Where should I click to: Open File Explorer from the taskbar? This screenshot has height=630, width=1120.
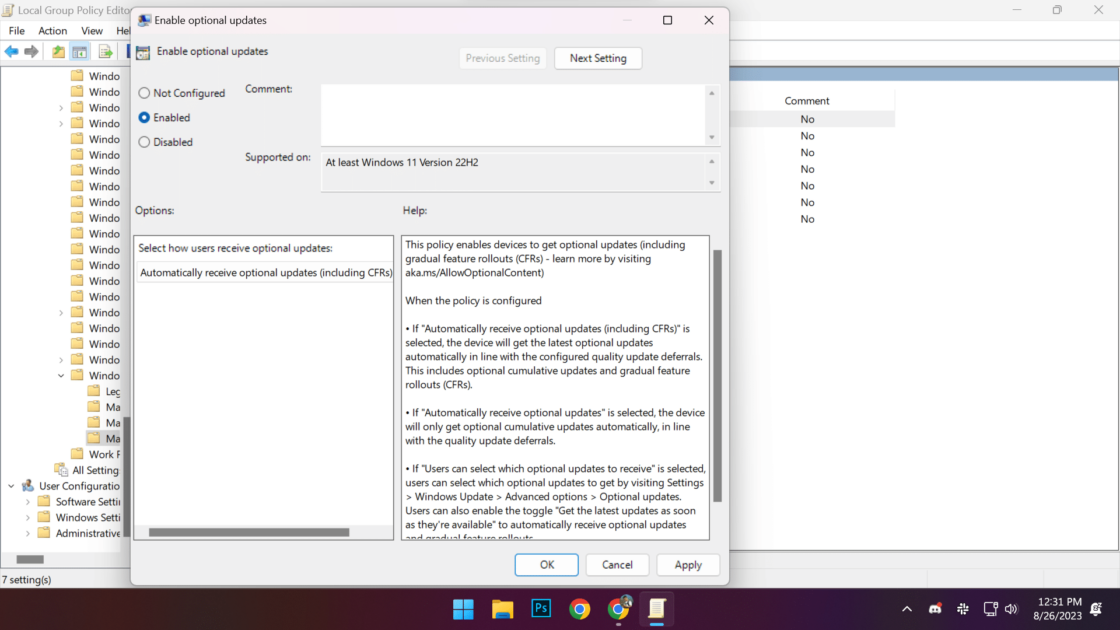pos(502,608)
